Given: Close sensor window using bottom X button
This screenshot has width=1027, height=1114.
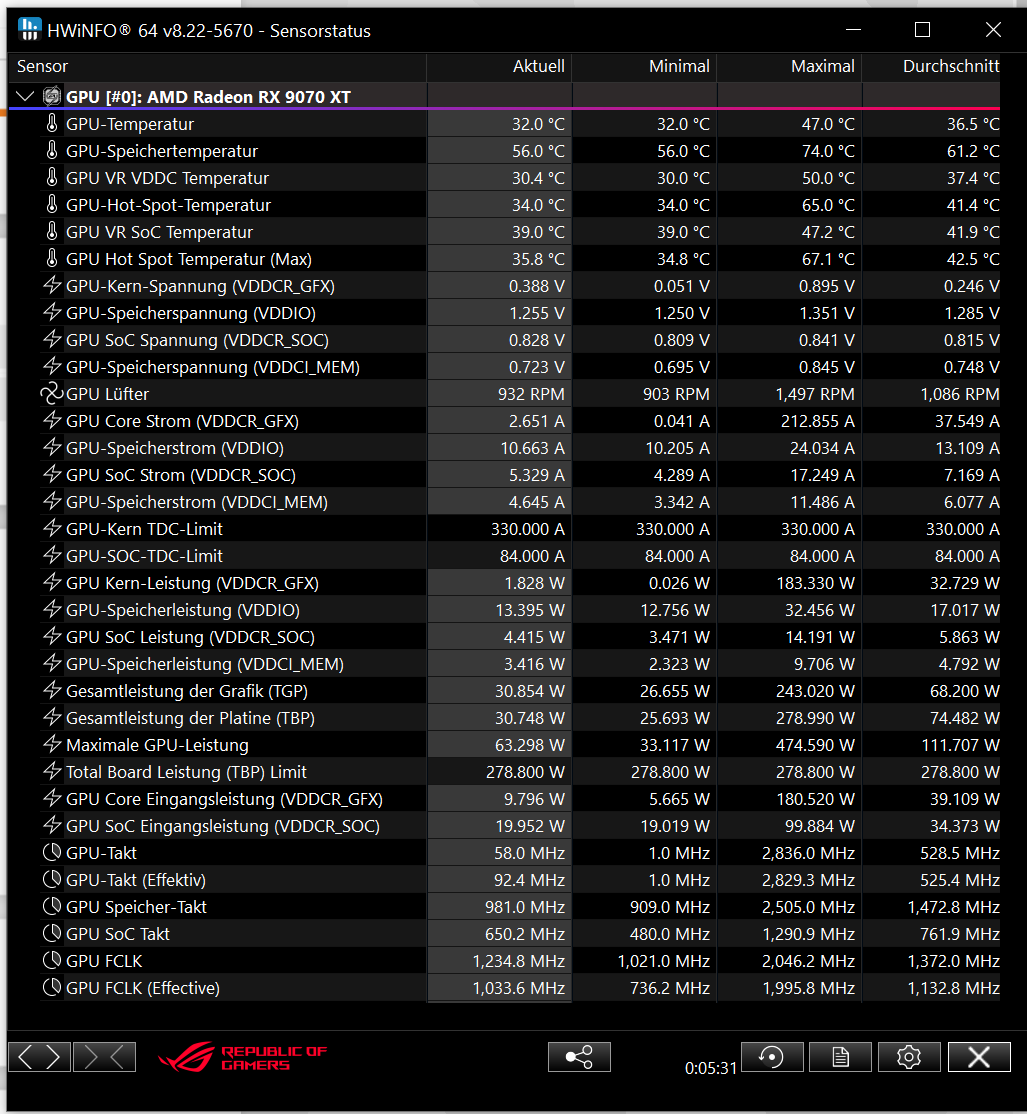Looking at the screenshot, I should (x=979, y=1057).
